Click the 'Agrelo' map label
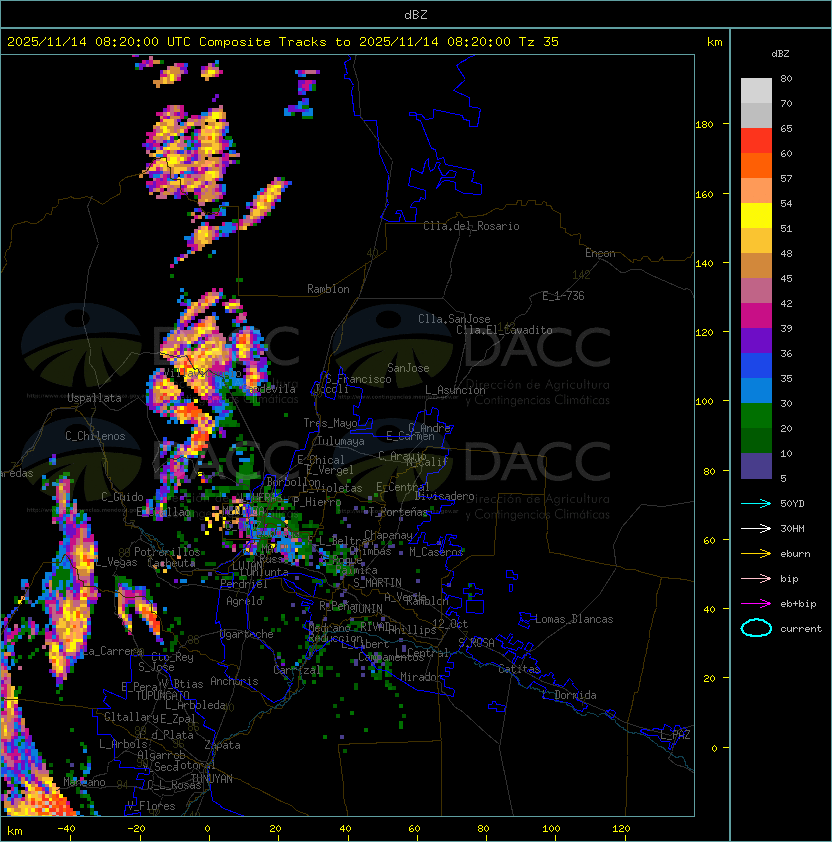 click(244, 601)
